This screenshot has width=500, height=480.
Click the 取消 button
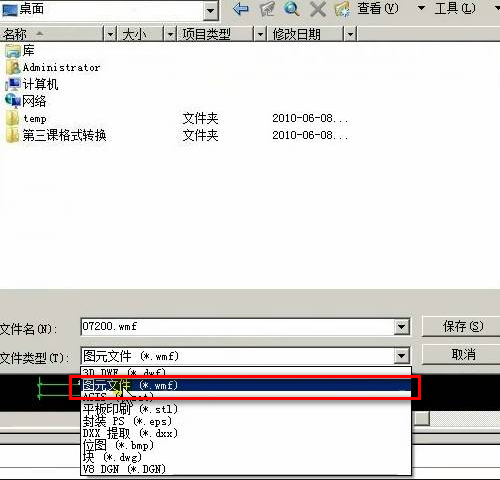[x=462, y=354]
